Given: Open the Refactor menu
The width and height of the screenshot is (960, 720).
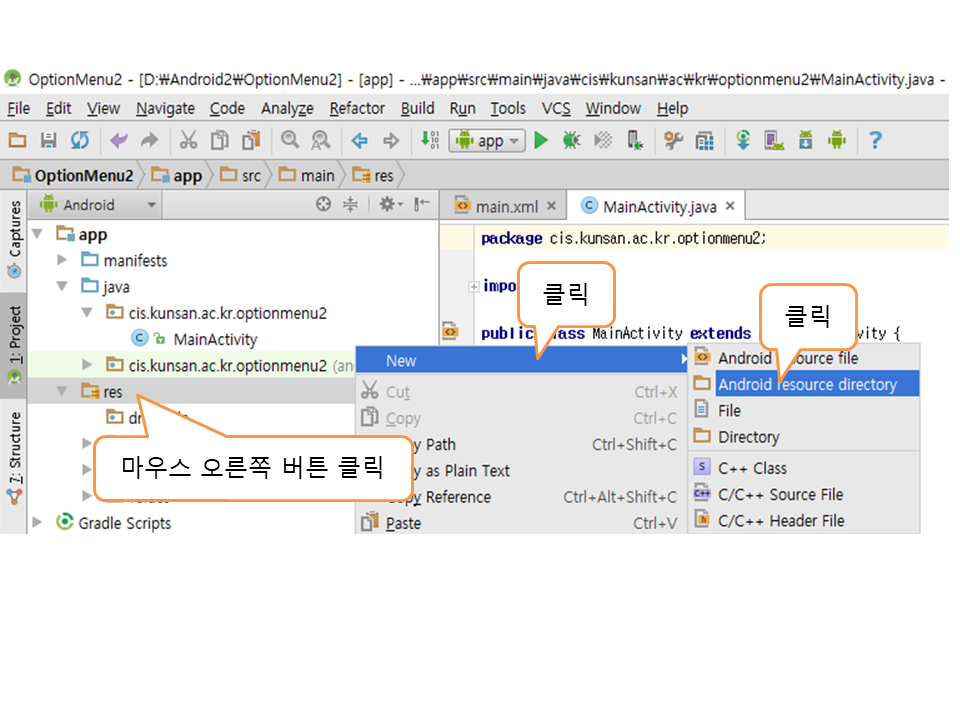Looking at the screenshot, I should (x=357, y=108).
